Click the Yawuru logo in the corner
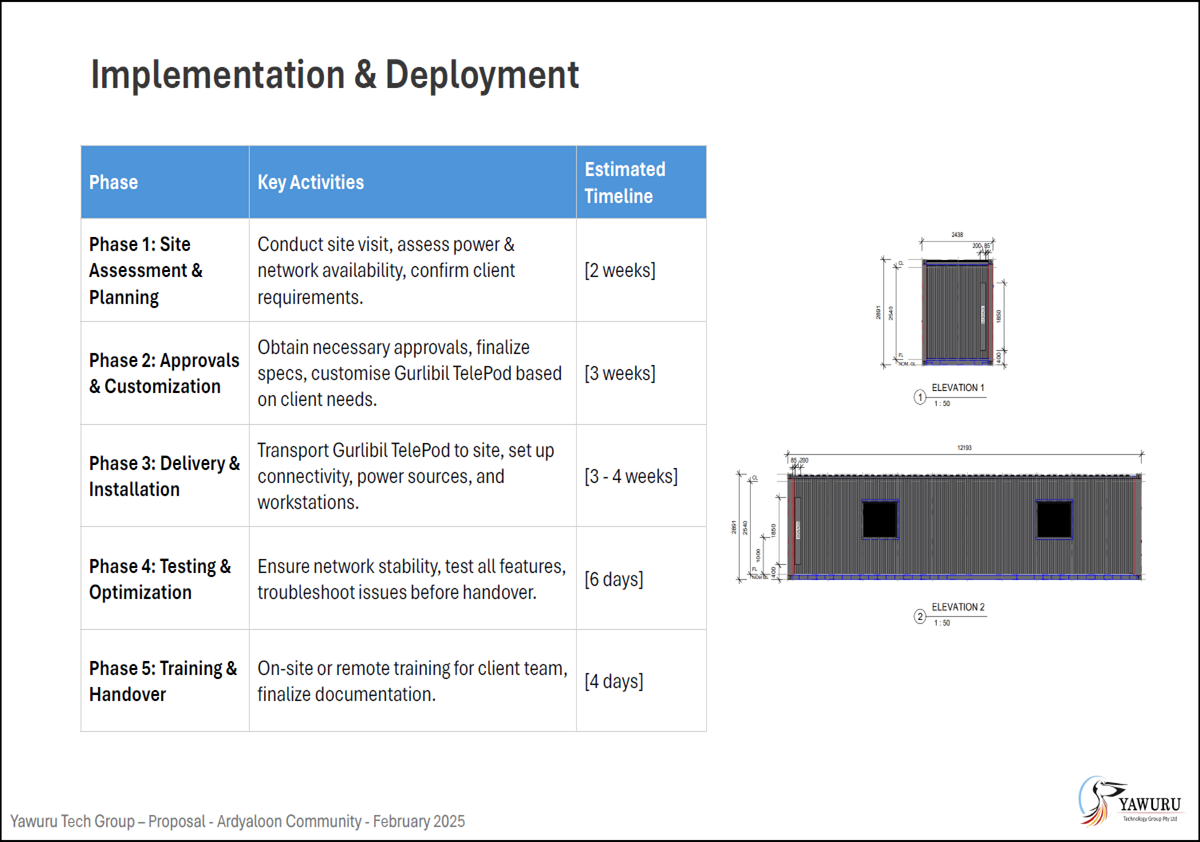Image resolution: width=1200 pixels, height=842 pixels. tap(1131, 801)
